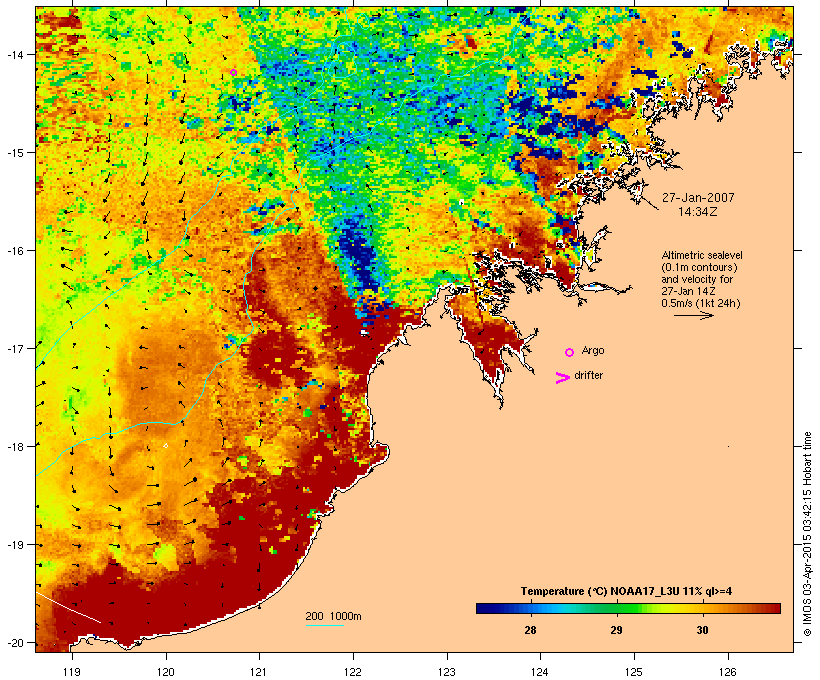Click the '120' longitude axis label
Screen dimensions: 820x680
166,672
